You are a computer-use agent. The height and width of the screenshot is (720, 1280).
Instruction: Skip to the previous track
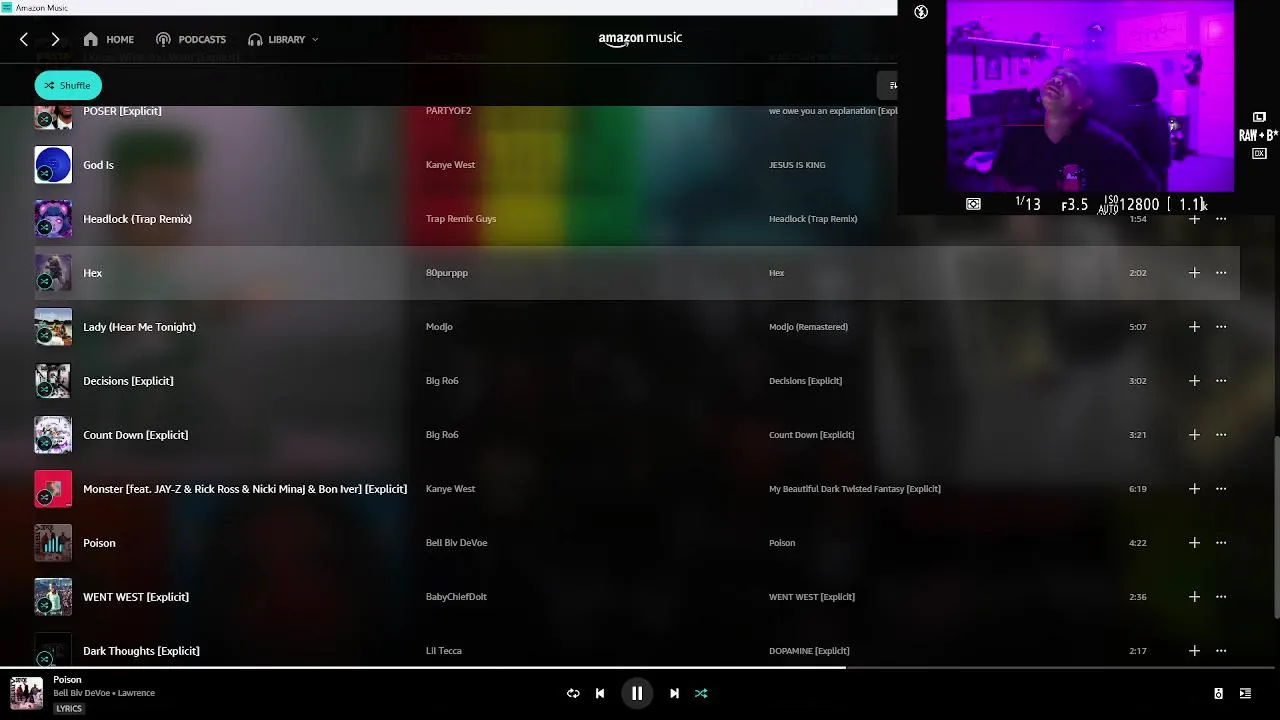[x=600, y=693]
